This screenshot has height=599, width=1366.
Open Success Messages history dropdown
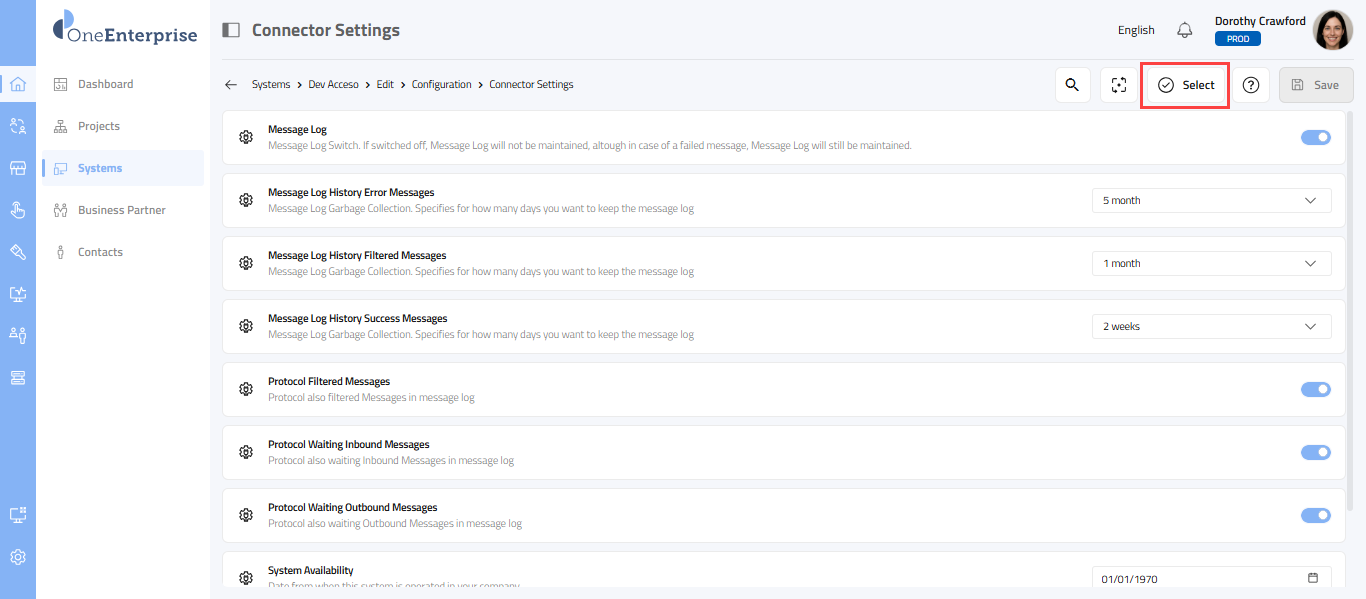tap(1211, 327)
